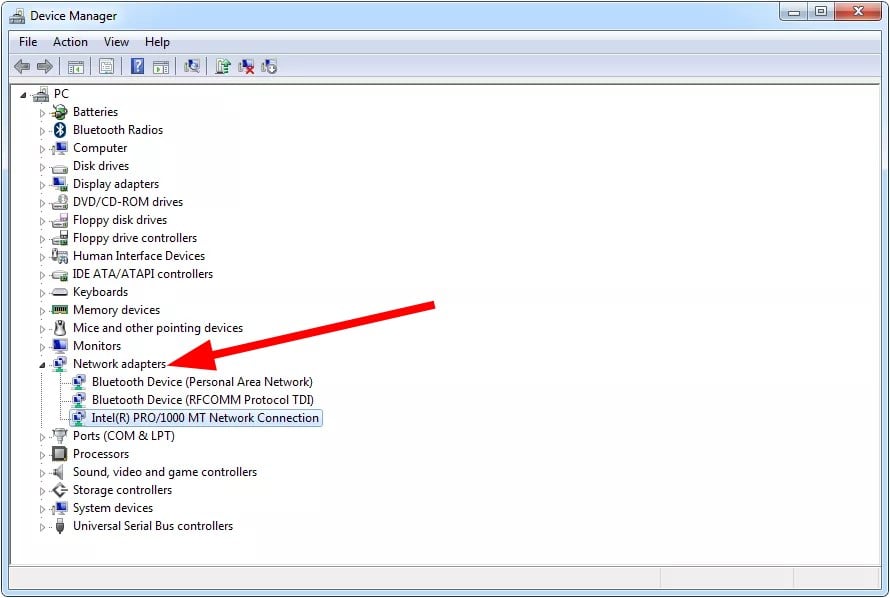Open the File menu

coord(28,42)
